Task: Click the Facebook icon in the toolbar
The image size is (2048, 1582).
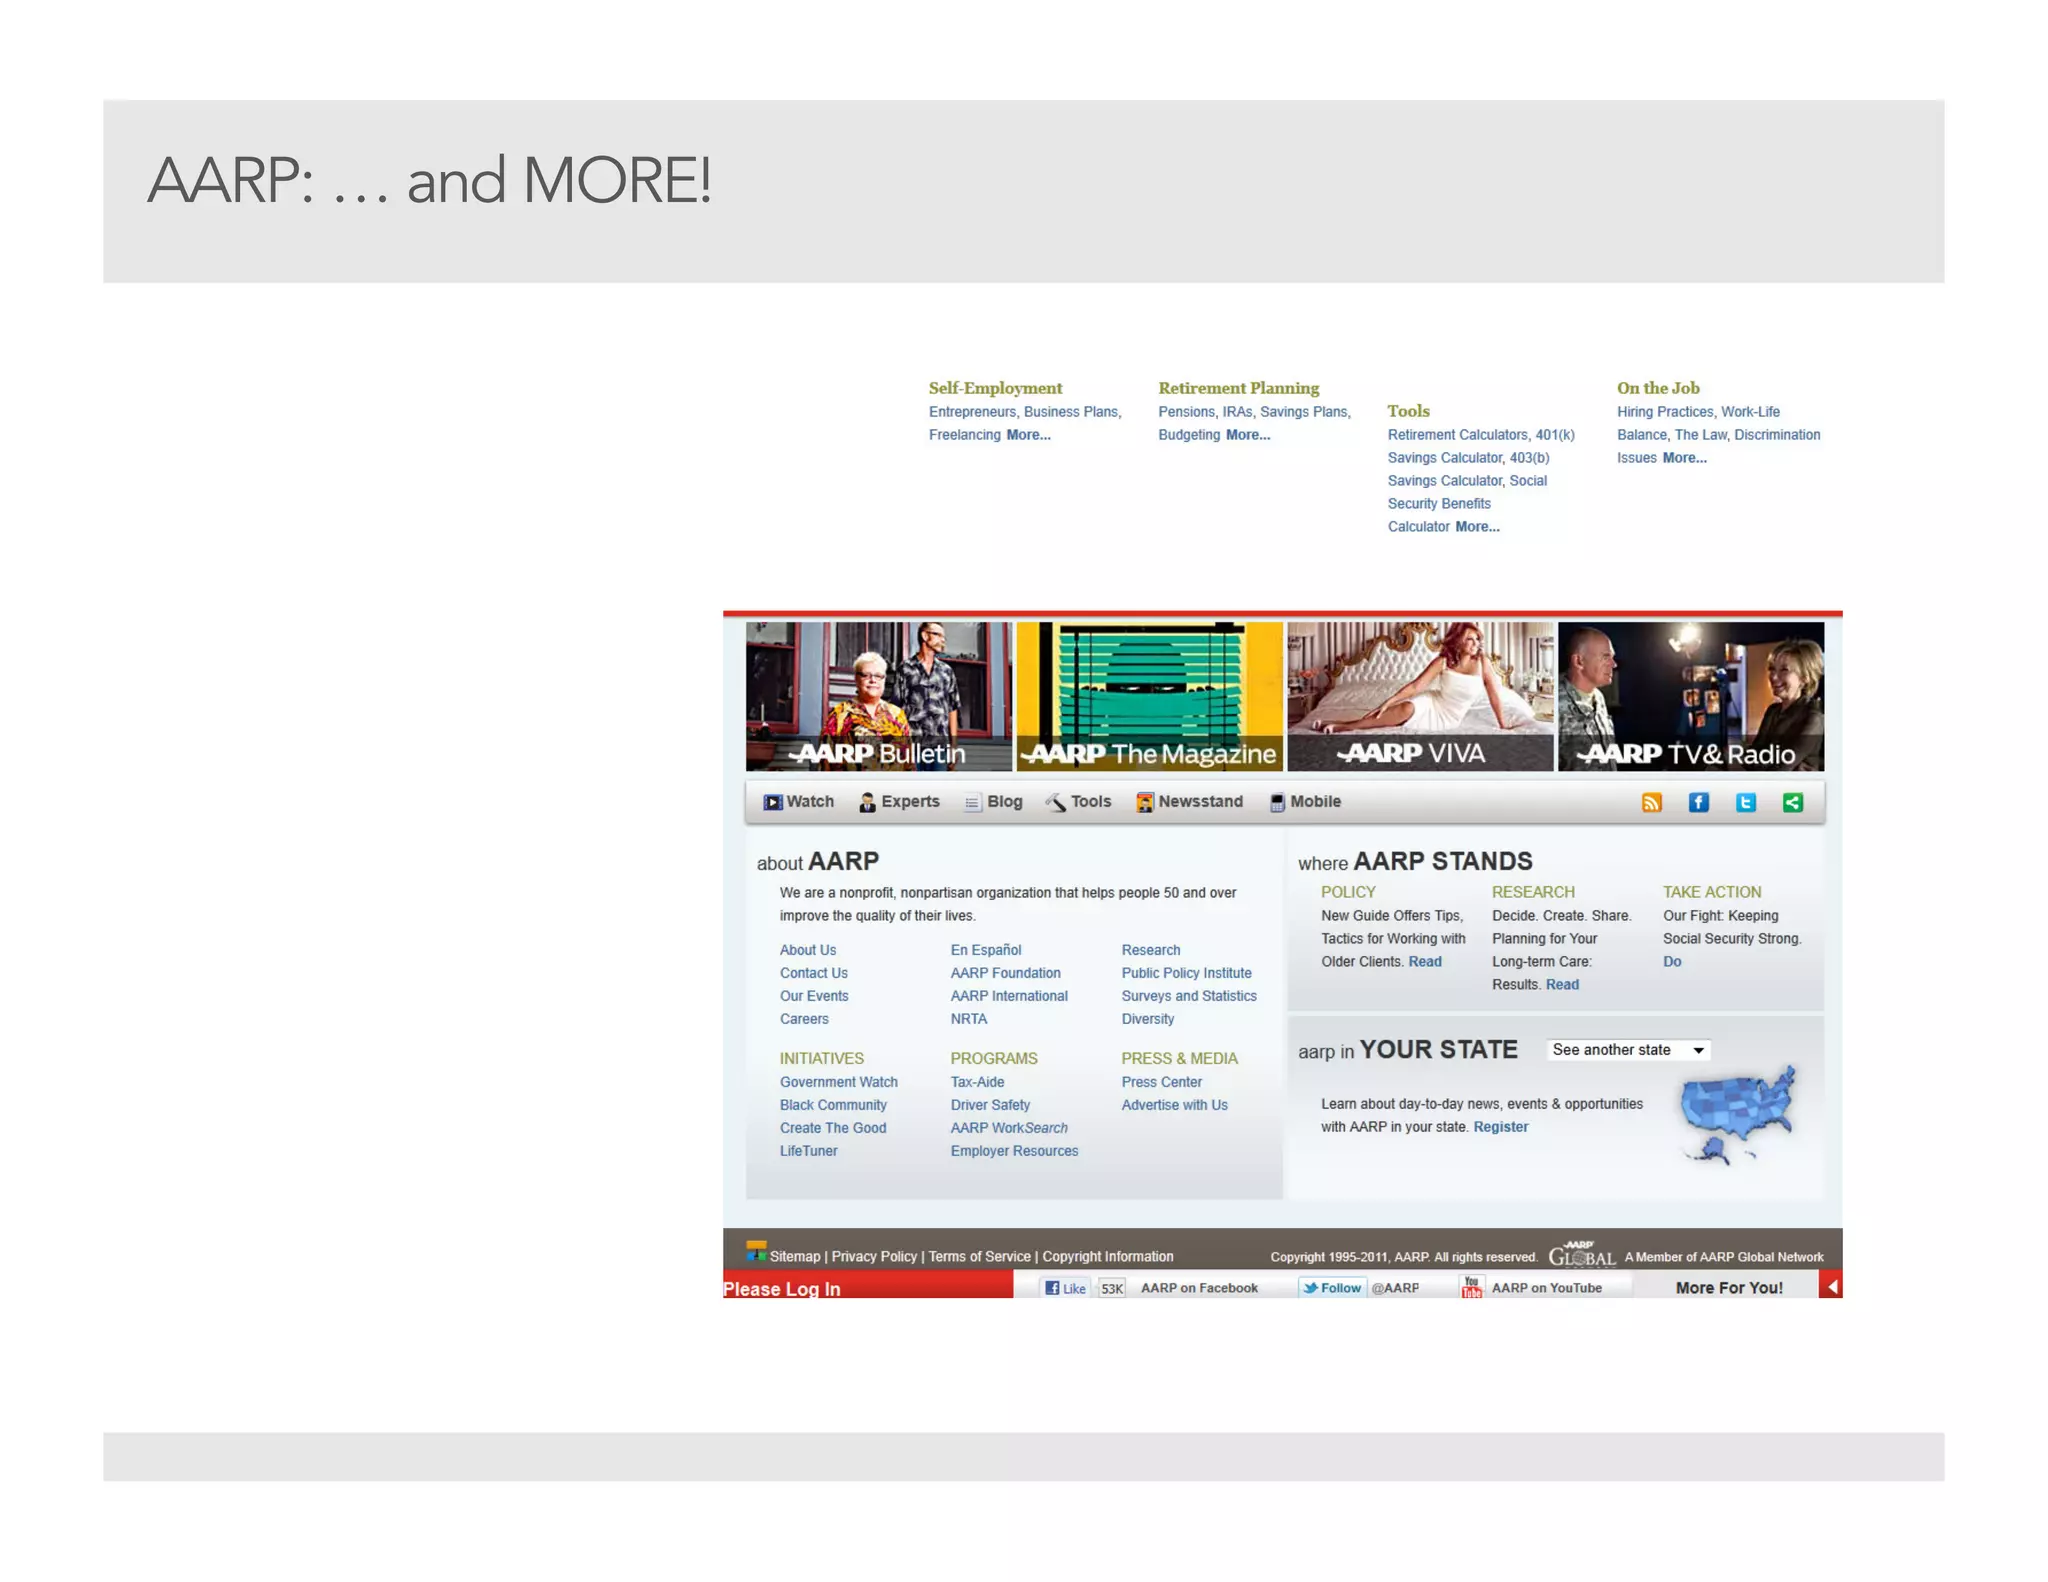Action: coord(1698,802)
